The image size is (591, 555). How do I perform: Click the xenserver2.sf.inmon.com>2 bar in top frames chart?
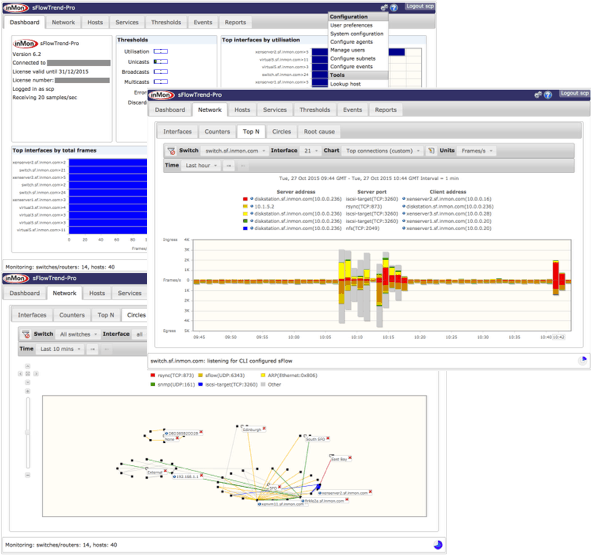coord(108,163)
